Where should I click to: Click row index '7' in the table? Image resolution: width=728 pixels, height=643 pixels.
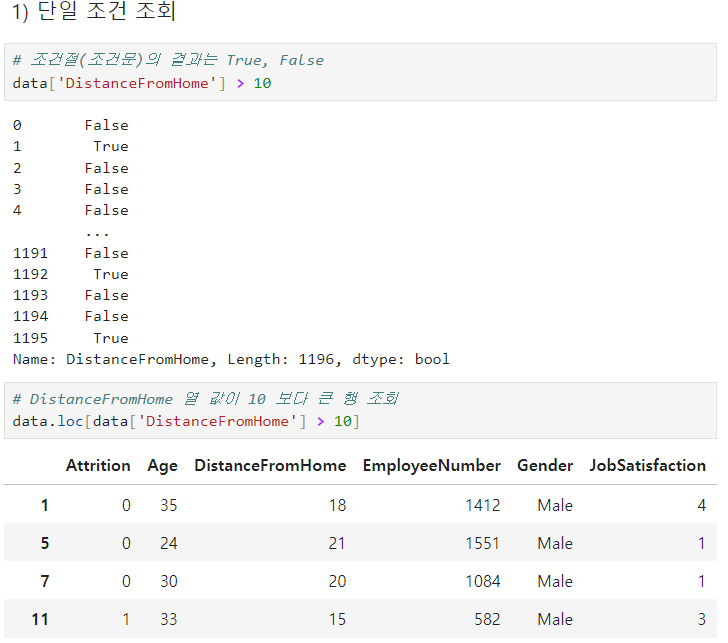click(45, 581)
